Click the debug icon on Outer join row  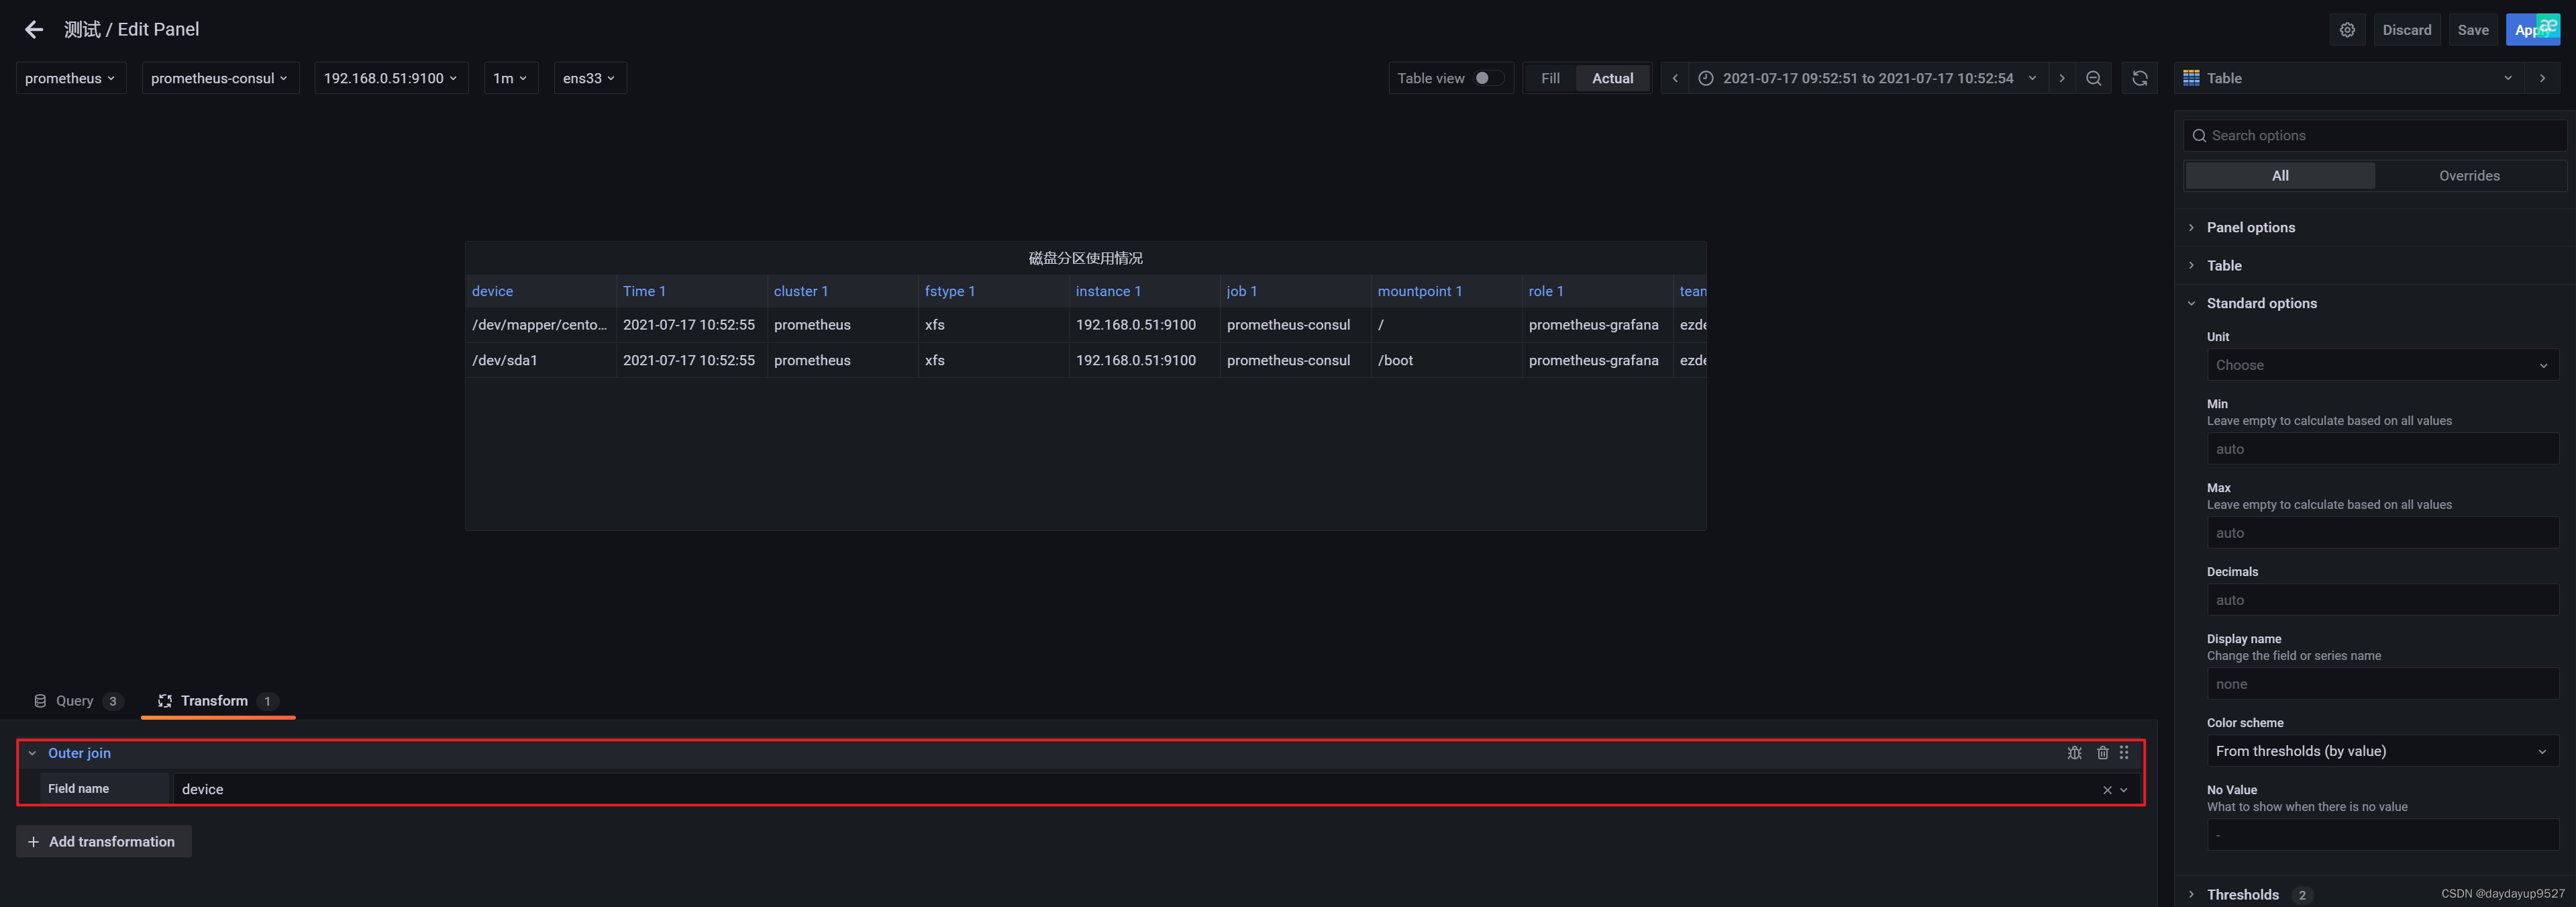[x=2074, y=753]
